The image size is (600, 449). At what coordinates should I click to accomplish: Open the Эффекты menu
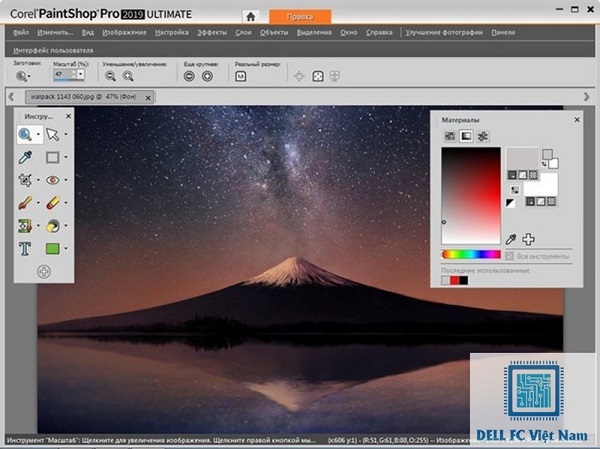[x=212, y=33]
